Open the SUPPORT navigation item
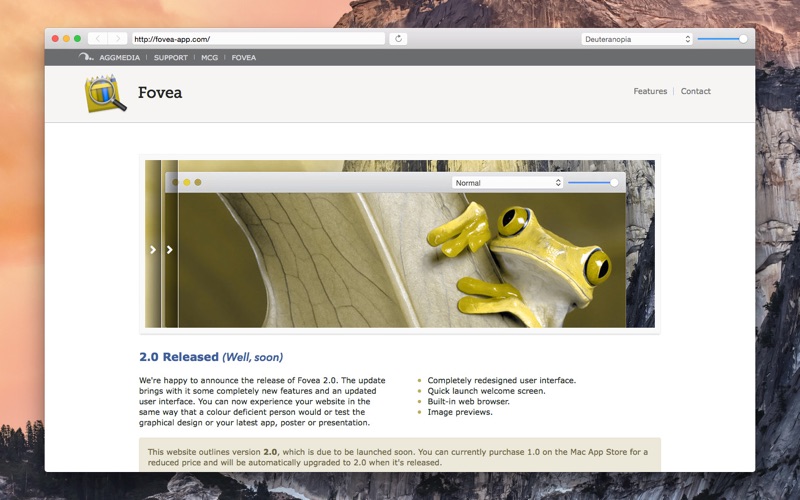 [171, 58]
